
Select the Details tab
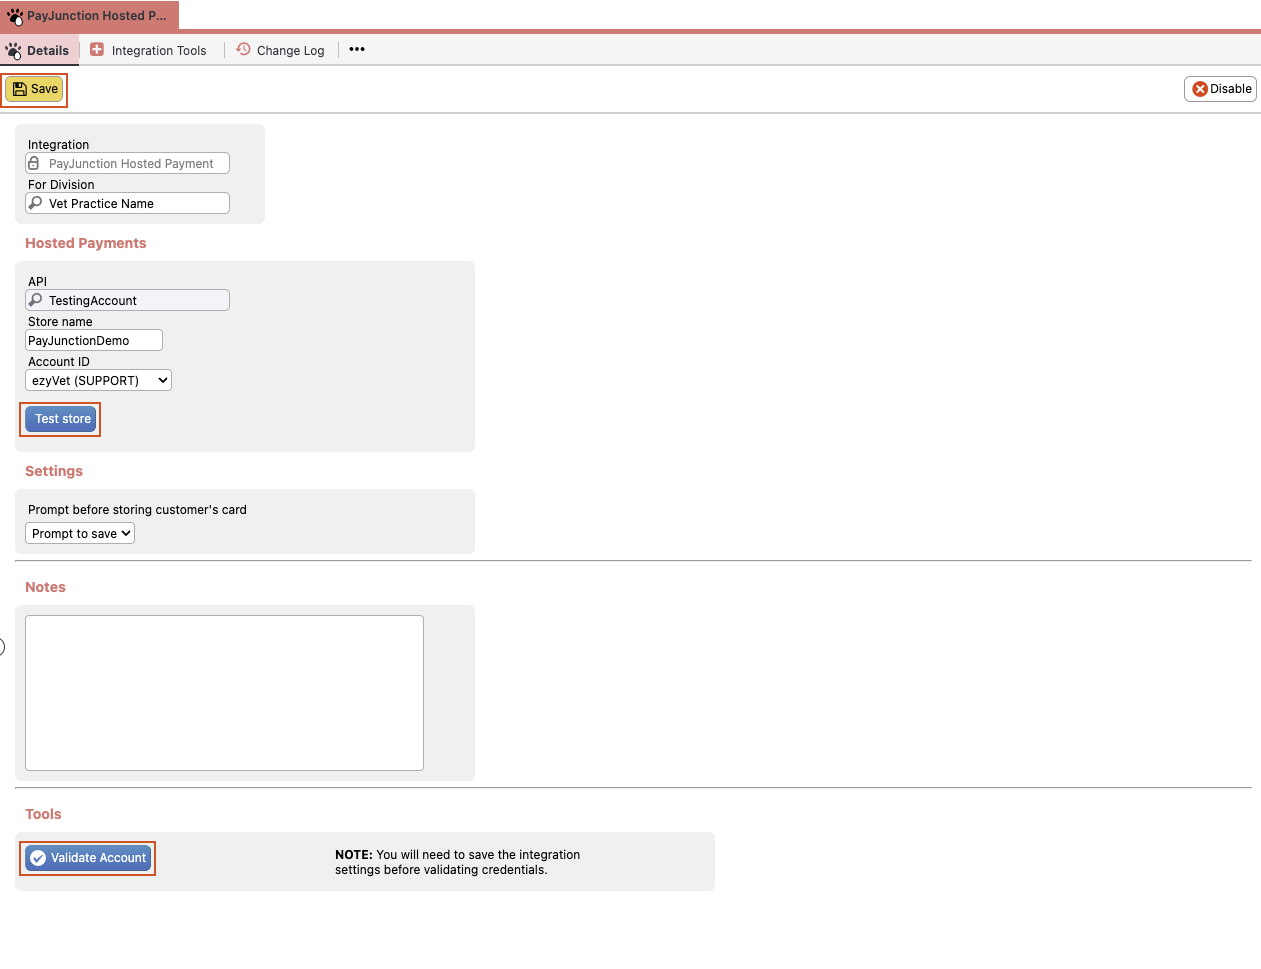pyautogui.click(x=39, y=50)
